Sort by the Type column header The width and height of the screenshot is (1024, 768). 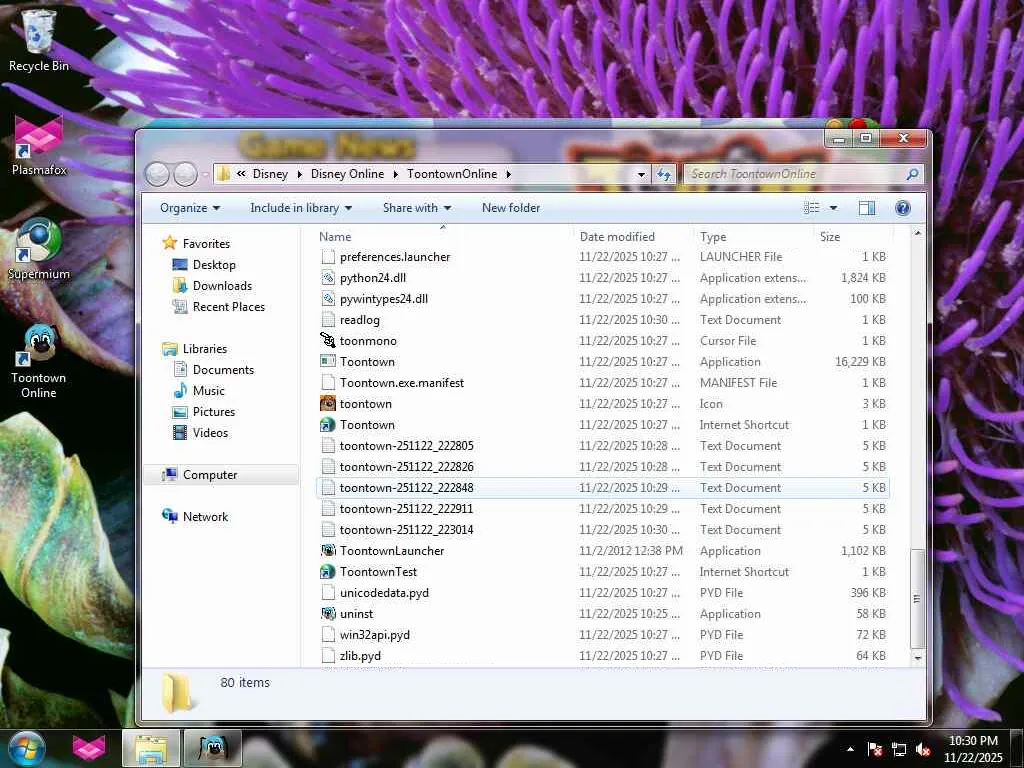tap(754, 236)
